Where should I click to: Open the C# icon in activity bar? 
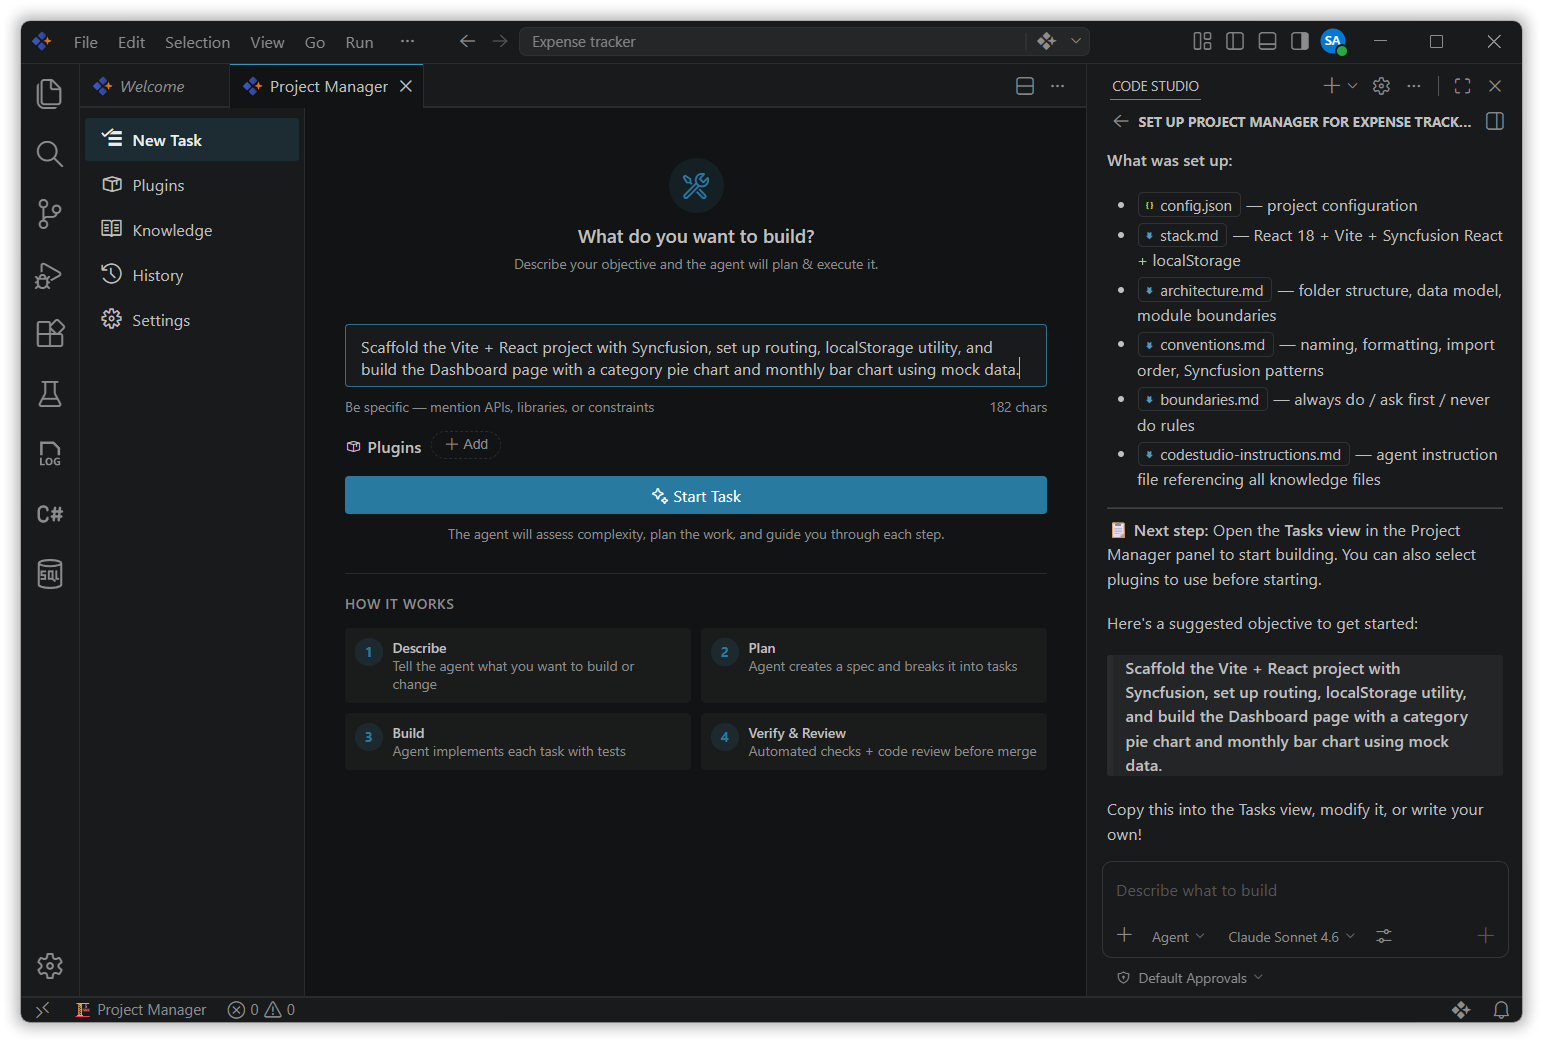(49, 514)
